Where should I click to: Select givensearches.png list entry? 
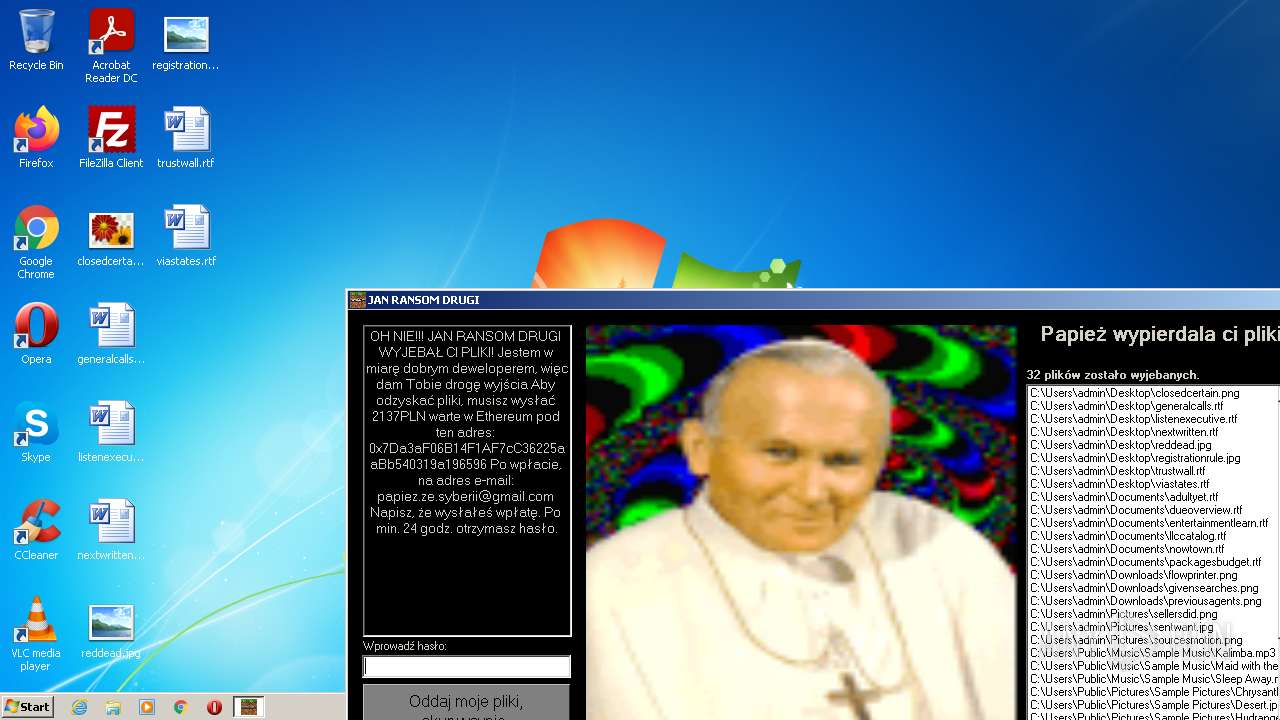click(1144, 588)
